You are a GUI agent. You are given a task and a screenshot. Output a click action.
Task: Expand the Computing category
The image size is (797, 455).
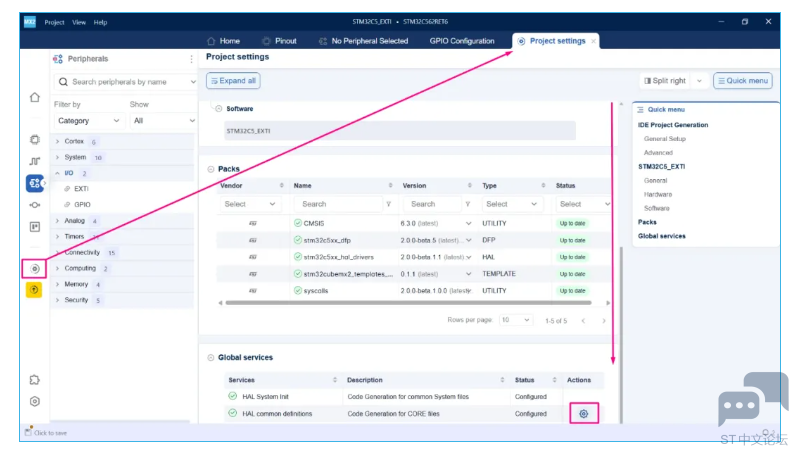(x=57, y=268)
